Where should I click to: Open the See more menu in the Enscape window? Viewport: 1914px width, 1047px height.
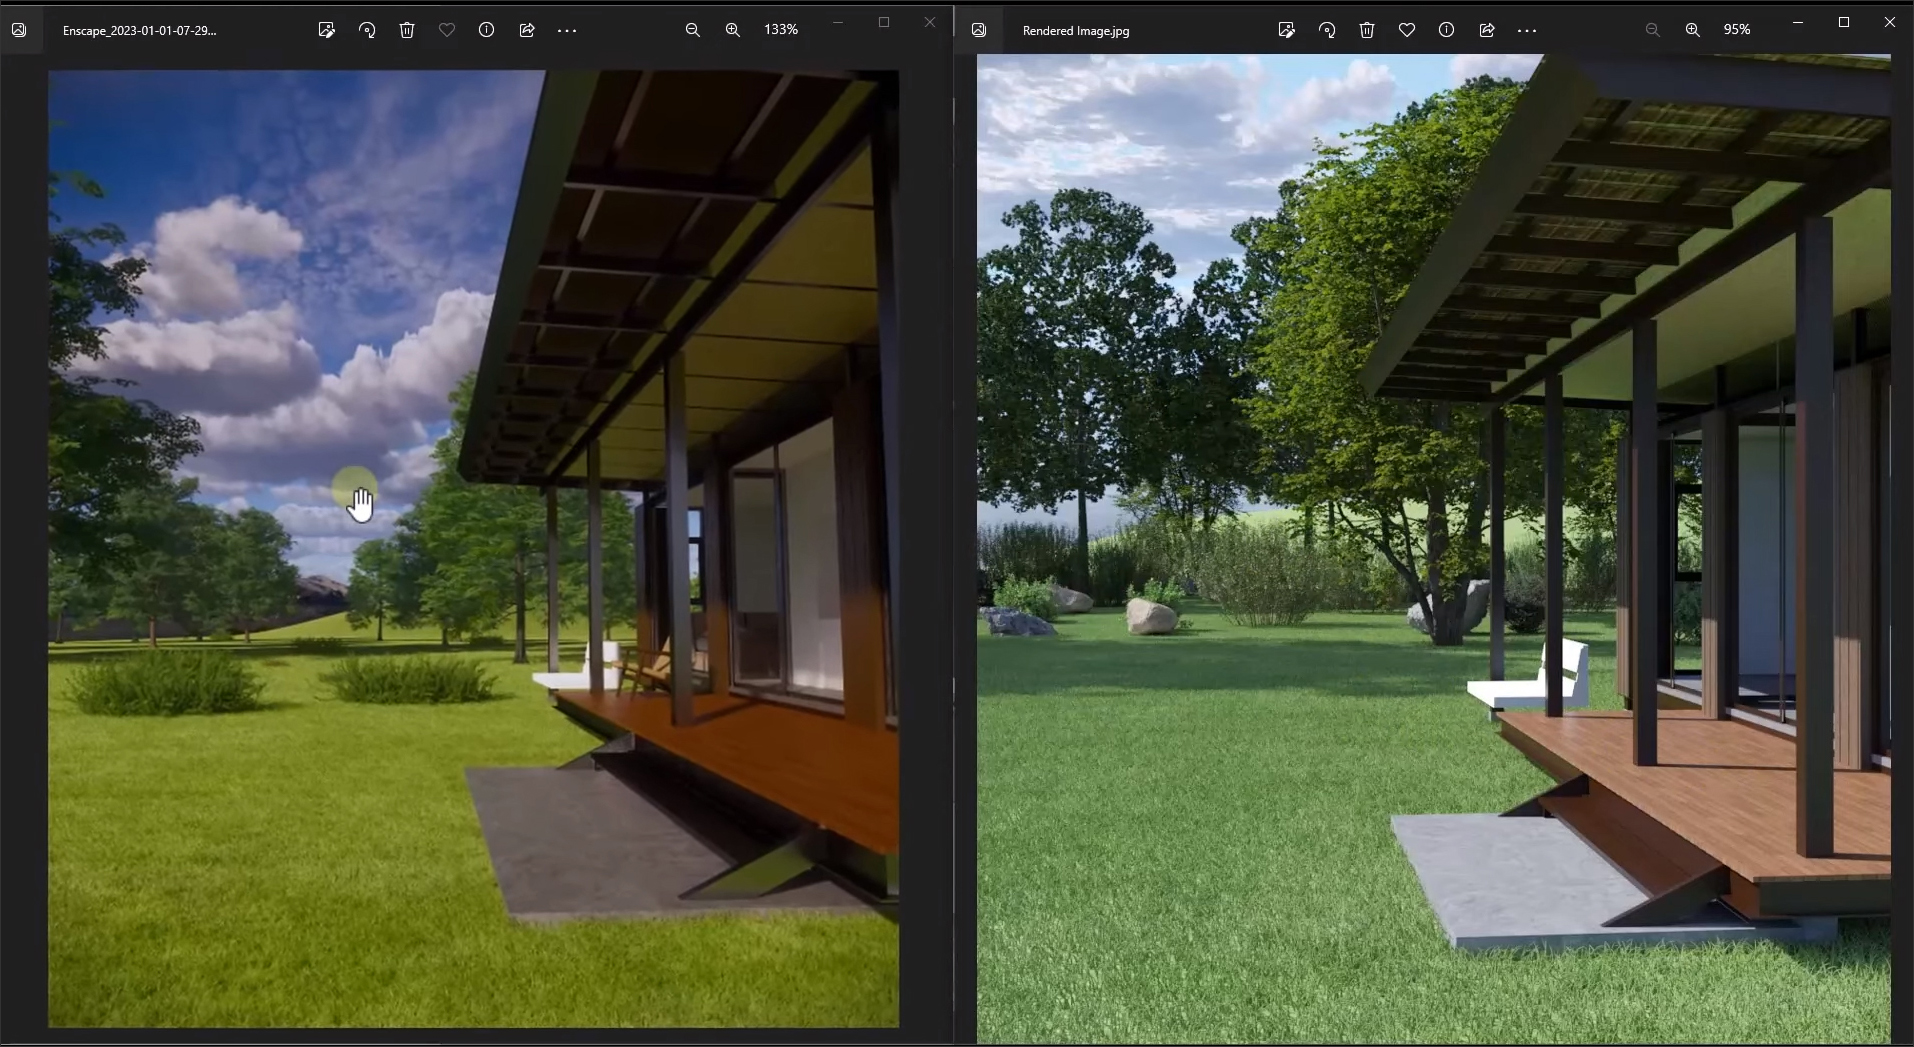(567, 30)
